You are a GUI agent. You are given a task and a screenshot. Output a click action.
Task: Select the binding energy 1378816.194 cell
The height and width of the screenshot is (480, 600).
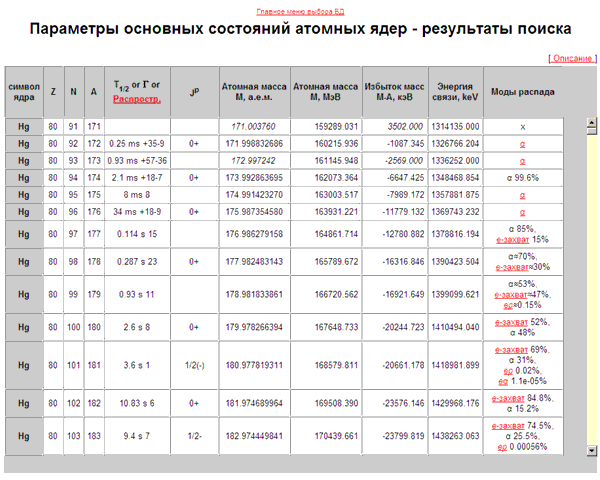(x=455, y=234)
